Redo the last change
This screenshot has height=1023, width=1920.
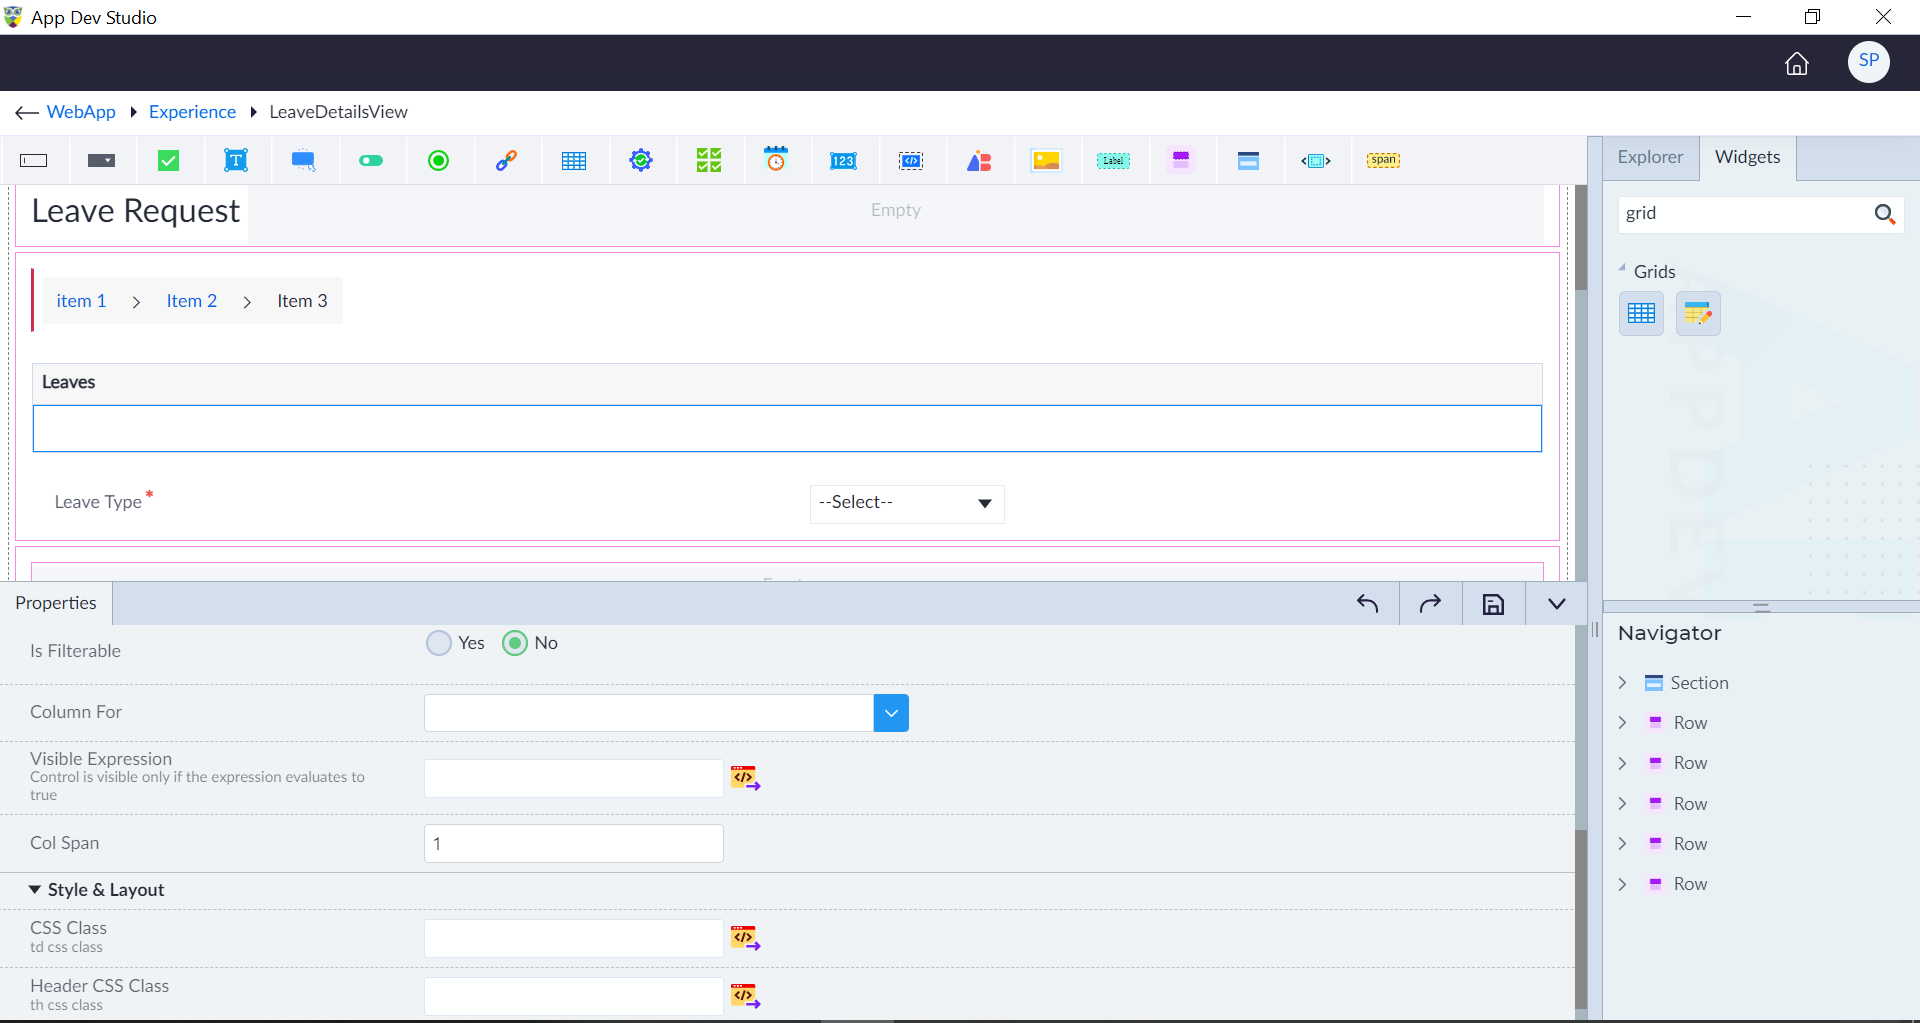point(1430,604)
